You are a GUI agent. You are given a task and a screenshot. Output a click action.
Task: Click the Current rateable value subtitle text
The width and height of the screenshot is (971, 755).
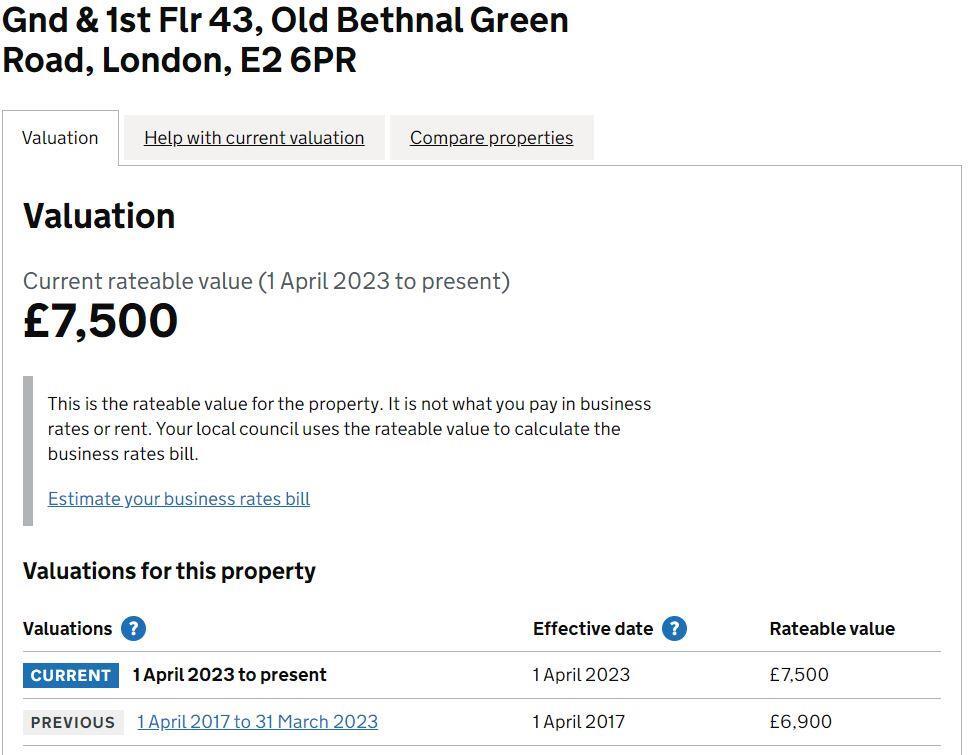(x=267, y=281)
